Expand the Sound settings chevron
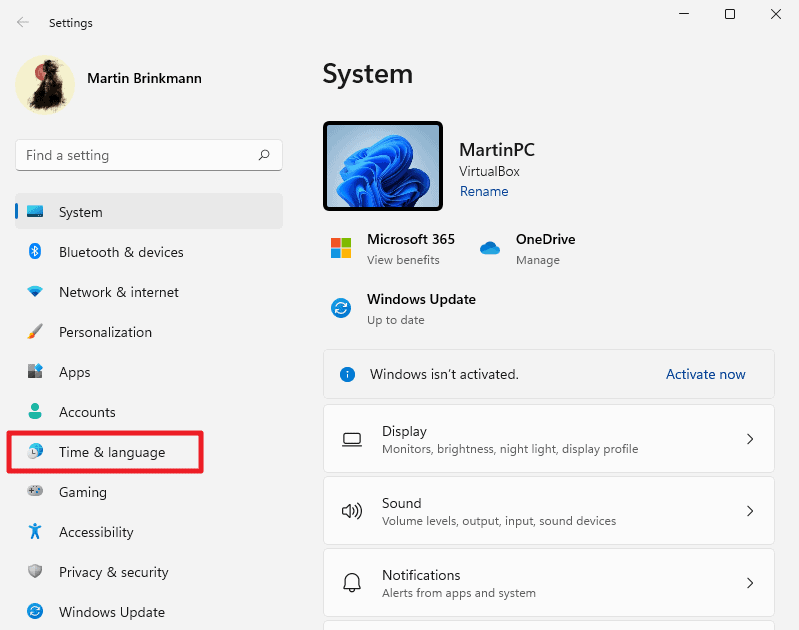 (750, 511)
